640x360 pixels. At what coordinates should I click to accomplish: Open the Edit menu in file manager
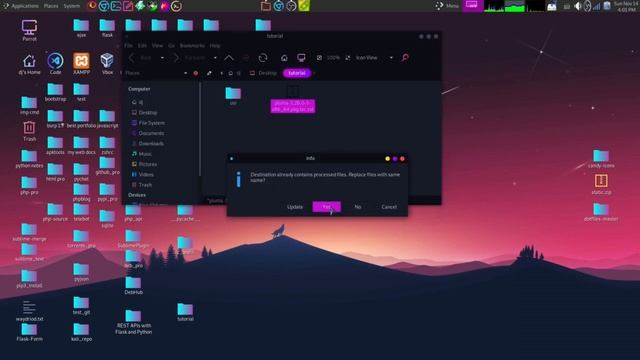(x=142, y=46)
